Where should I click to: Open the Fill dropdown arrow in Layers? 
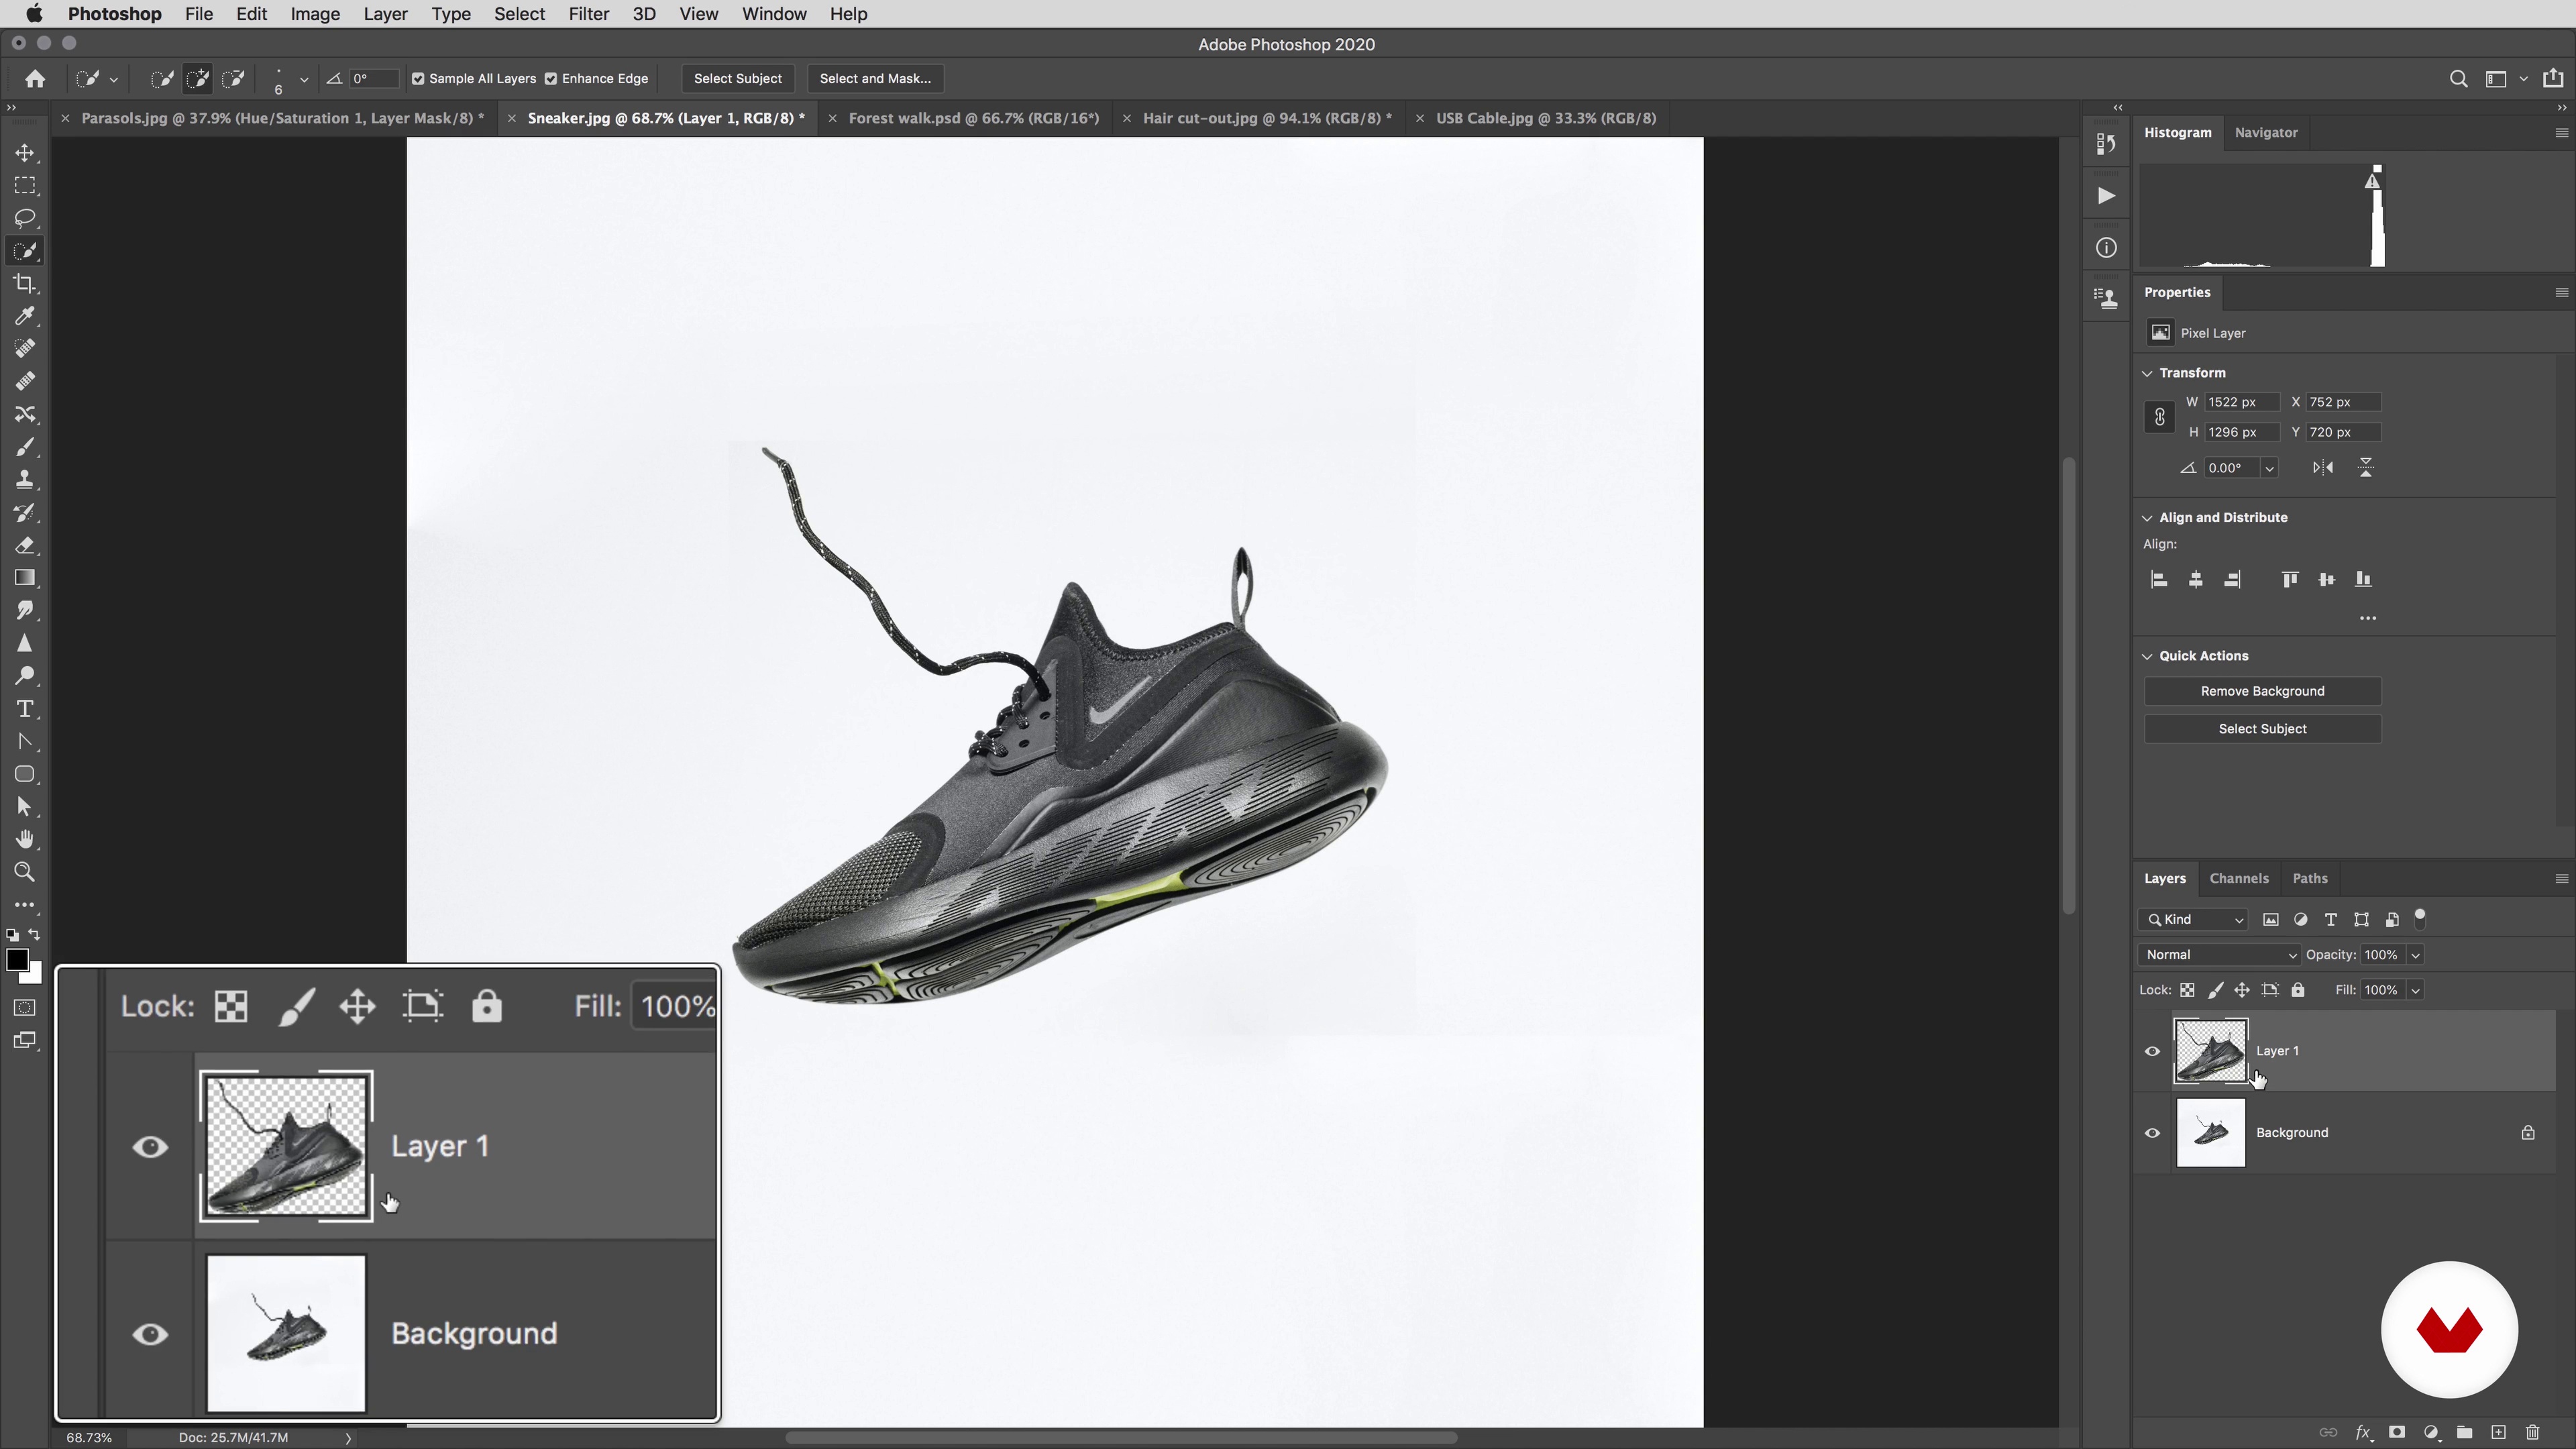point(2416,990)
